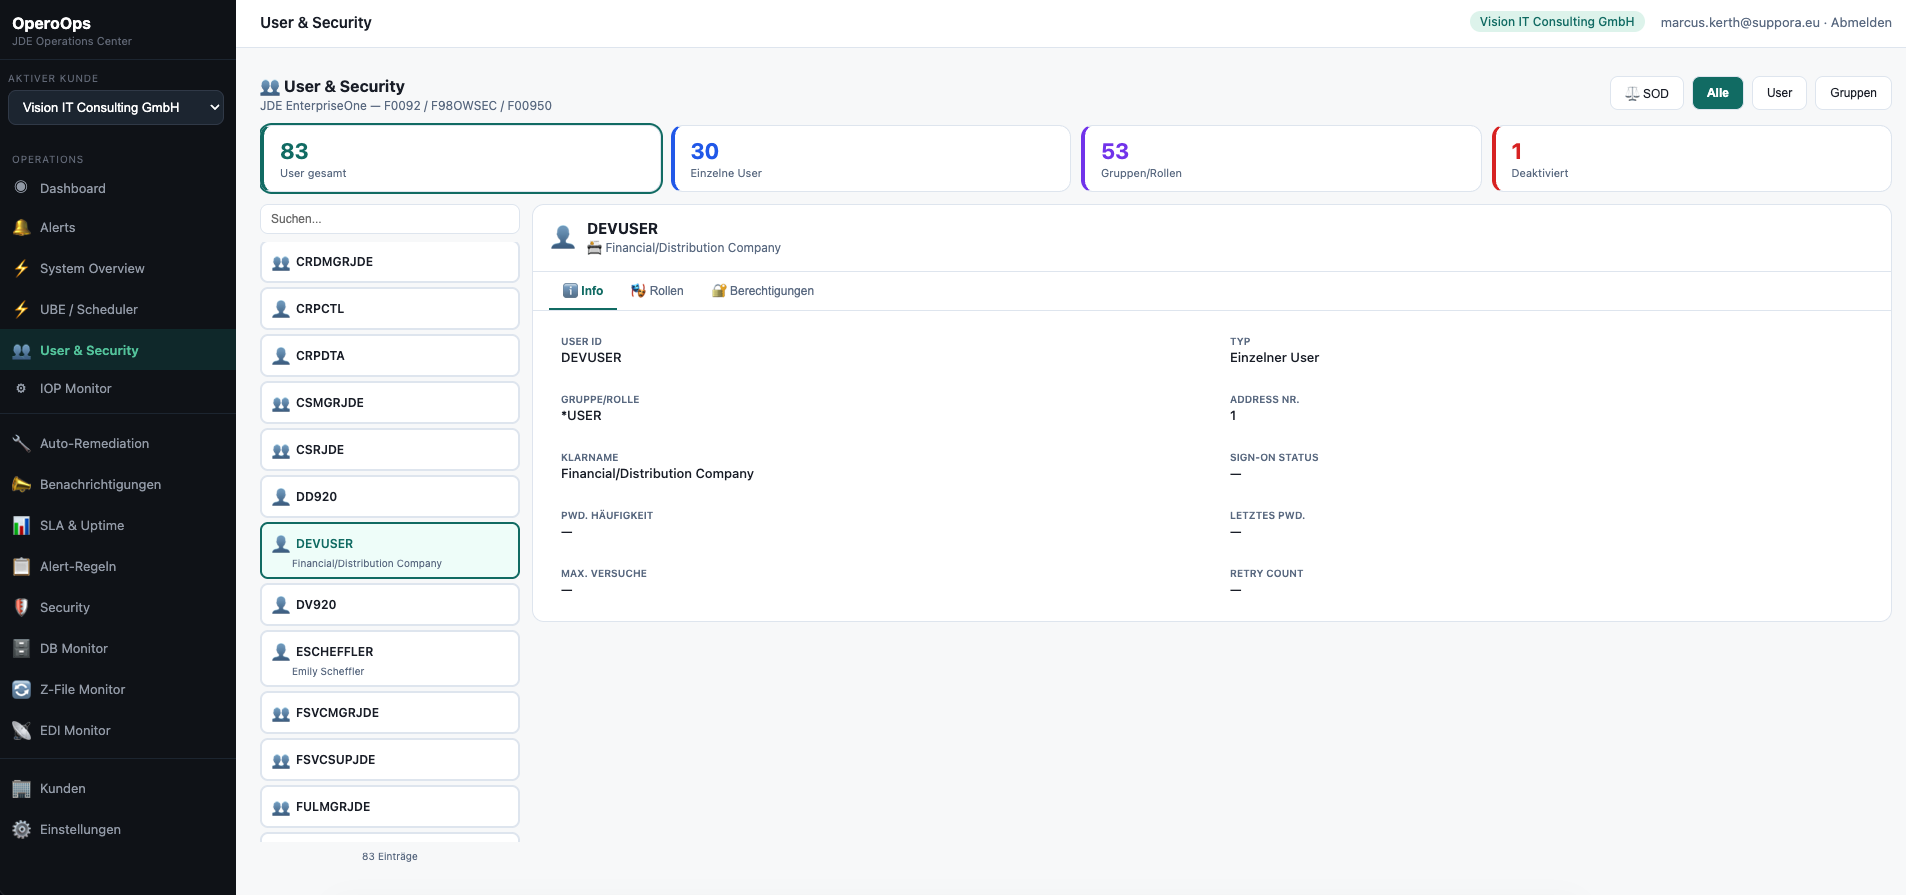Click the SOD button

tap(1646, 93)
